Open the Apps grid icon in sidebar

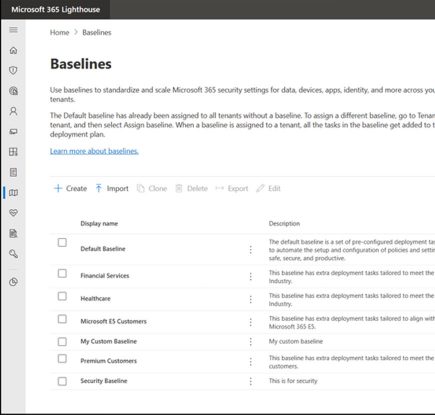tap(13, 152)
